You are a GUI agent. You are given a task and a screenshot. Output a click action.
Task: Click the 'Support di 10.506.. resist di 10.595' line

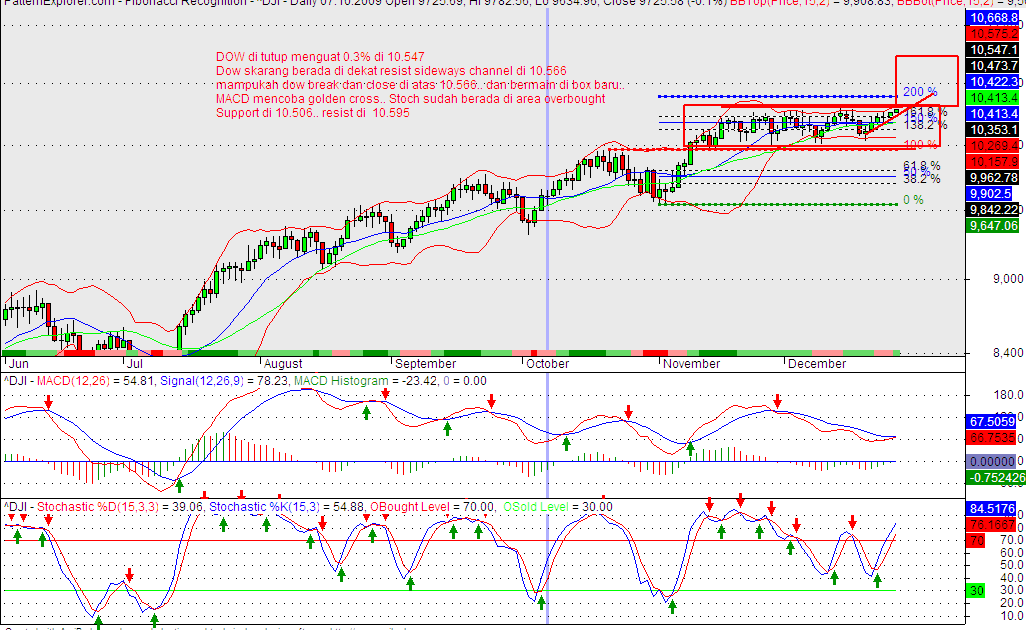click(313, 113)
